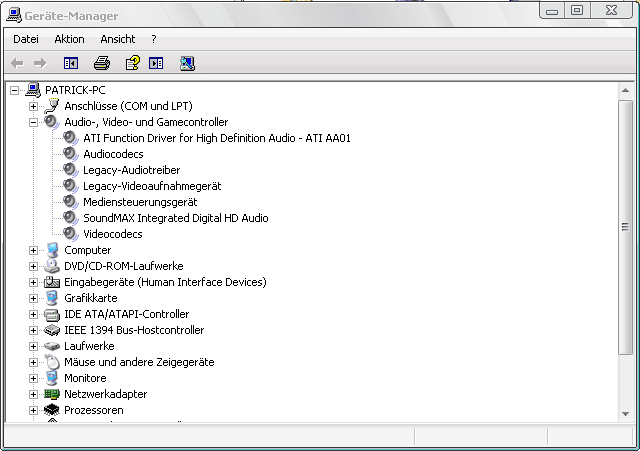640x451 pixels.
Task: Open the Datei menu
Action: click(x=26, y=39)
